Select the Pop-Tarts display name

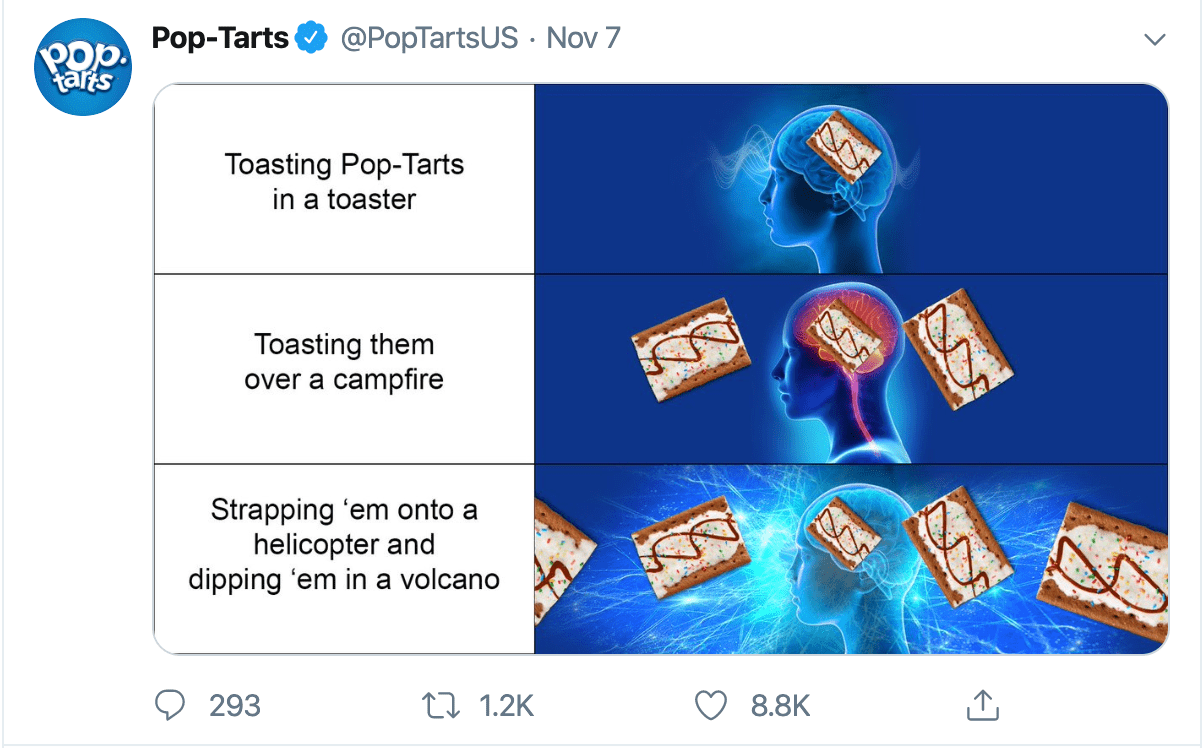tap(221, 37)
